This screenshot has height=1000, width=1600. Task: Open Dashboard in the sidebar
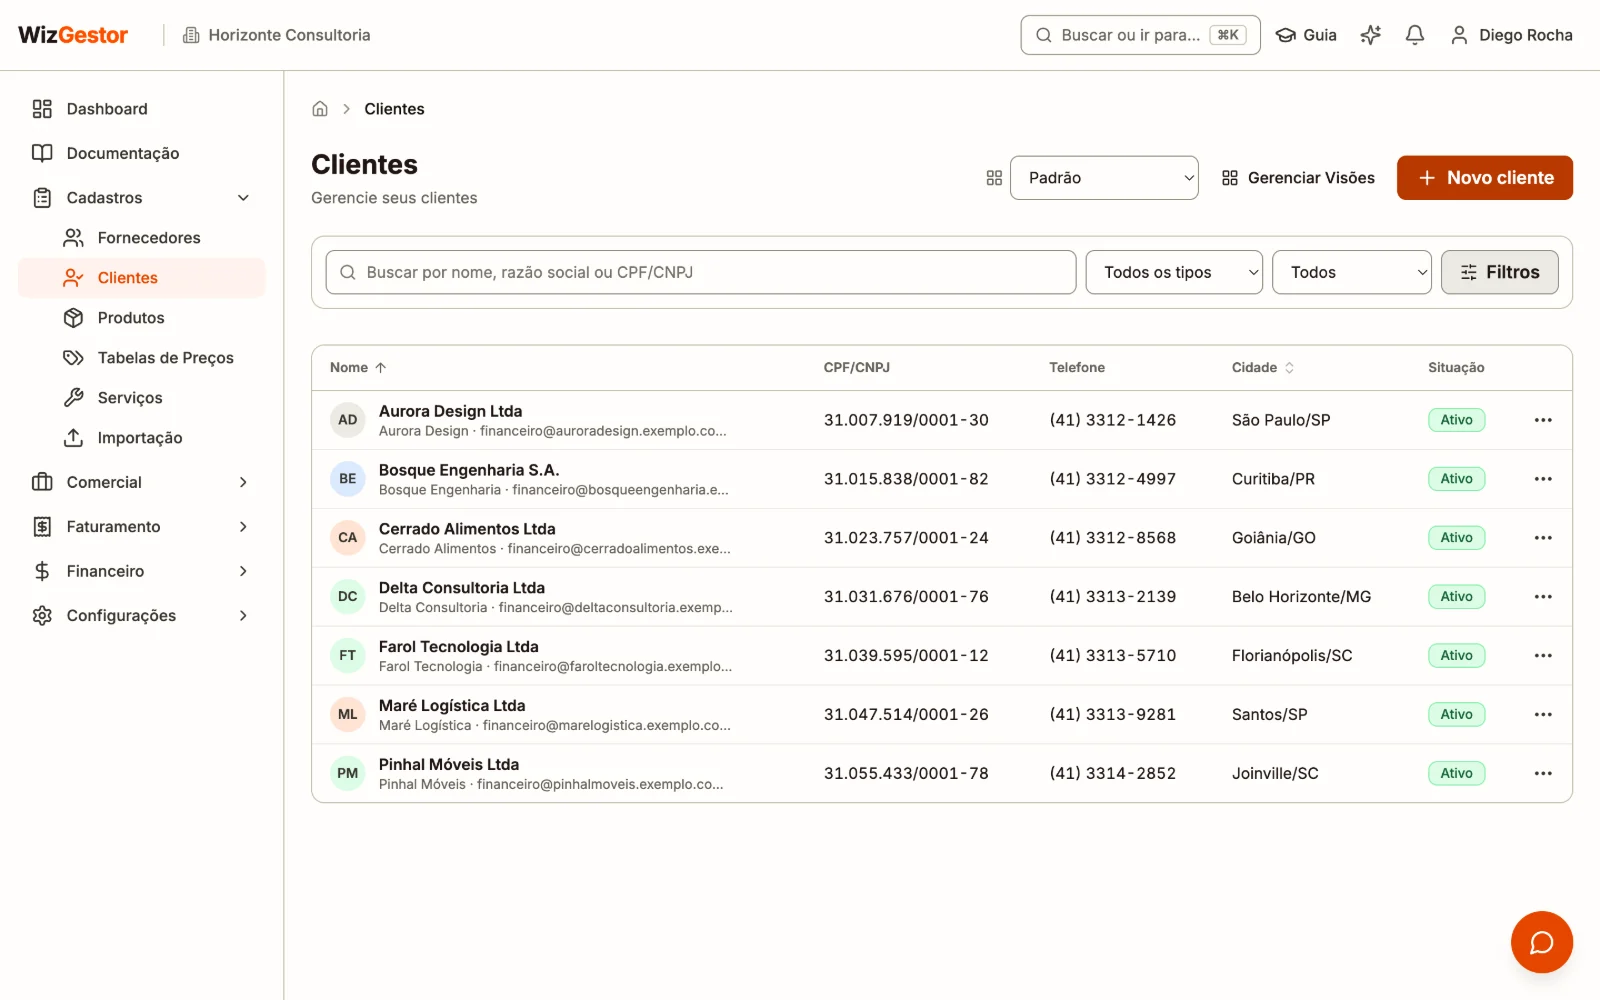pyautogui.click(x=141, y=109)
